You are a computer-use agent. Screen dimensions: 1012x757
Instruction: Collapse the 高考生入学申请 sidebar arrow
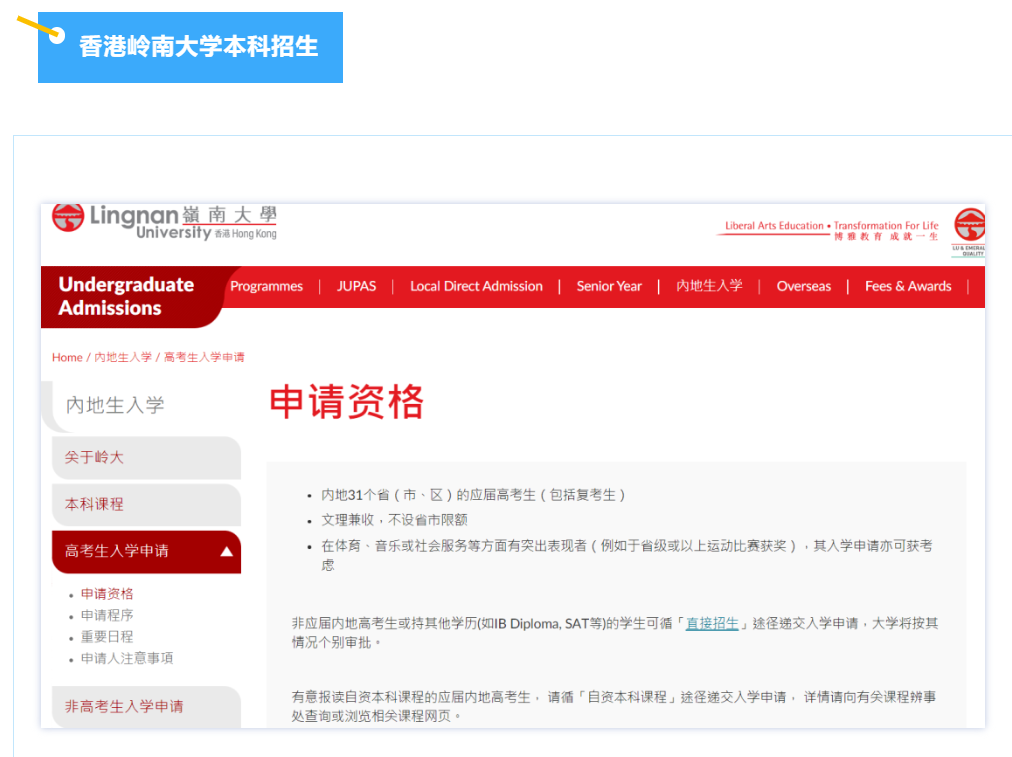(x=226, y=551)
